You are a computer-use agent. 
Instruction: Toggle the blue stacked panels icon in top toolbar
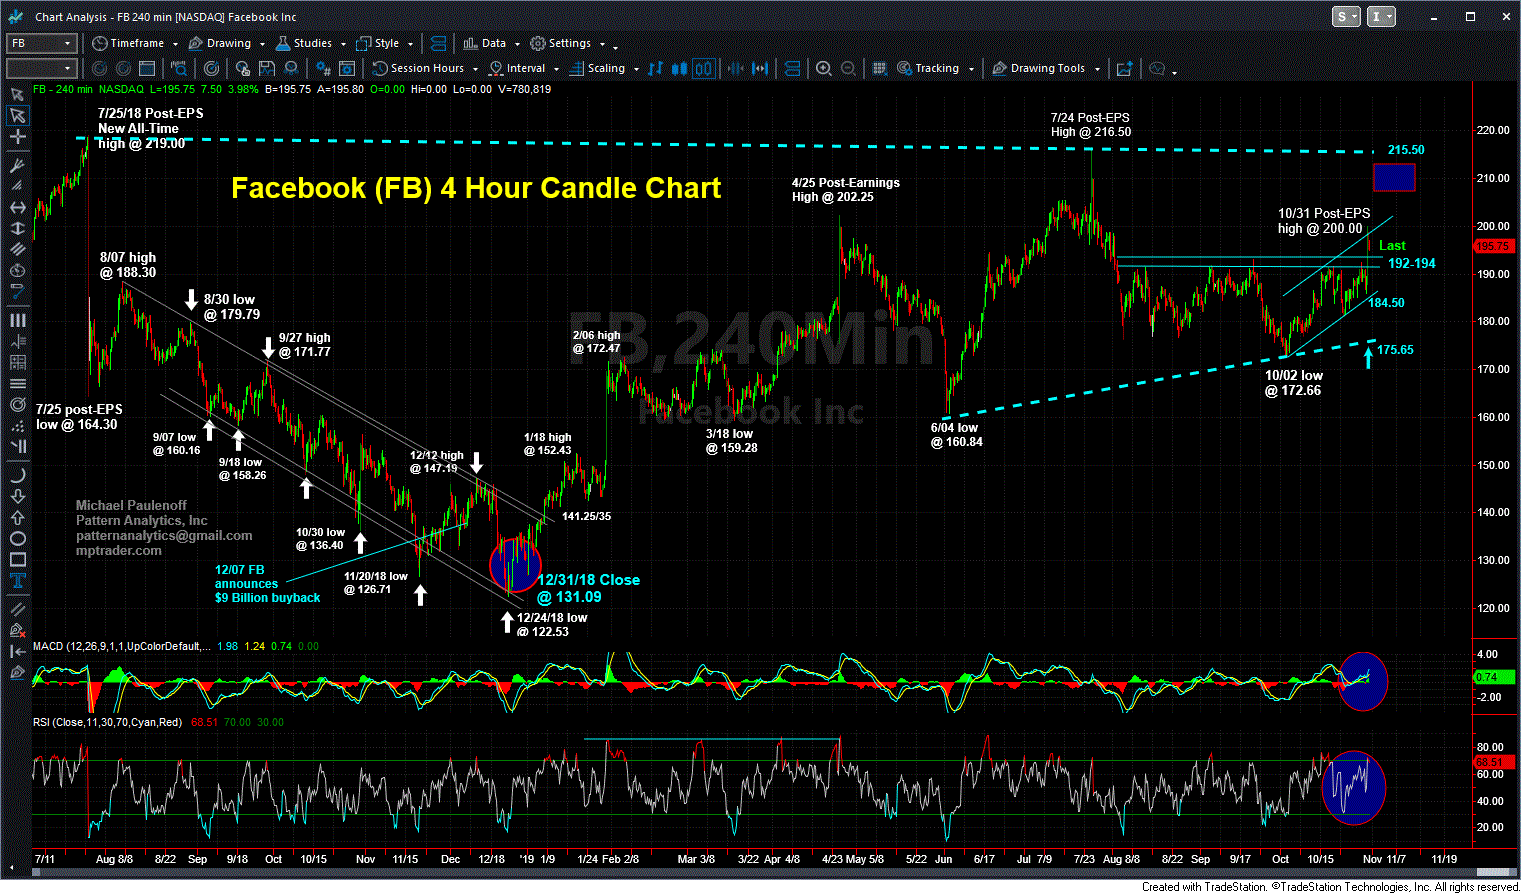pos(437,43)
